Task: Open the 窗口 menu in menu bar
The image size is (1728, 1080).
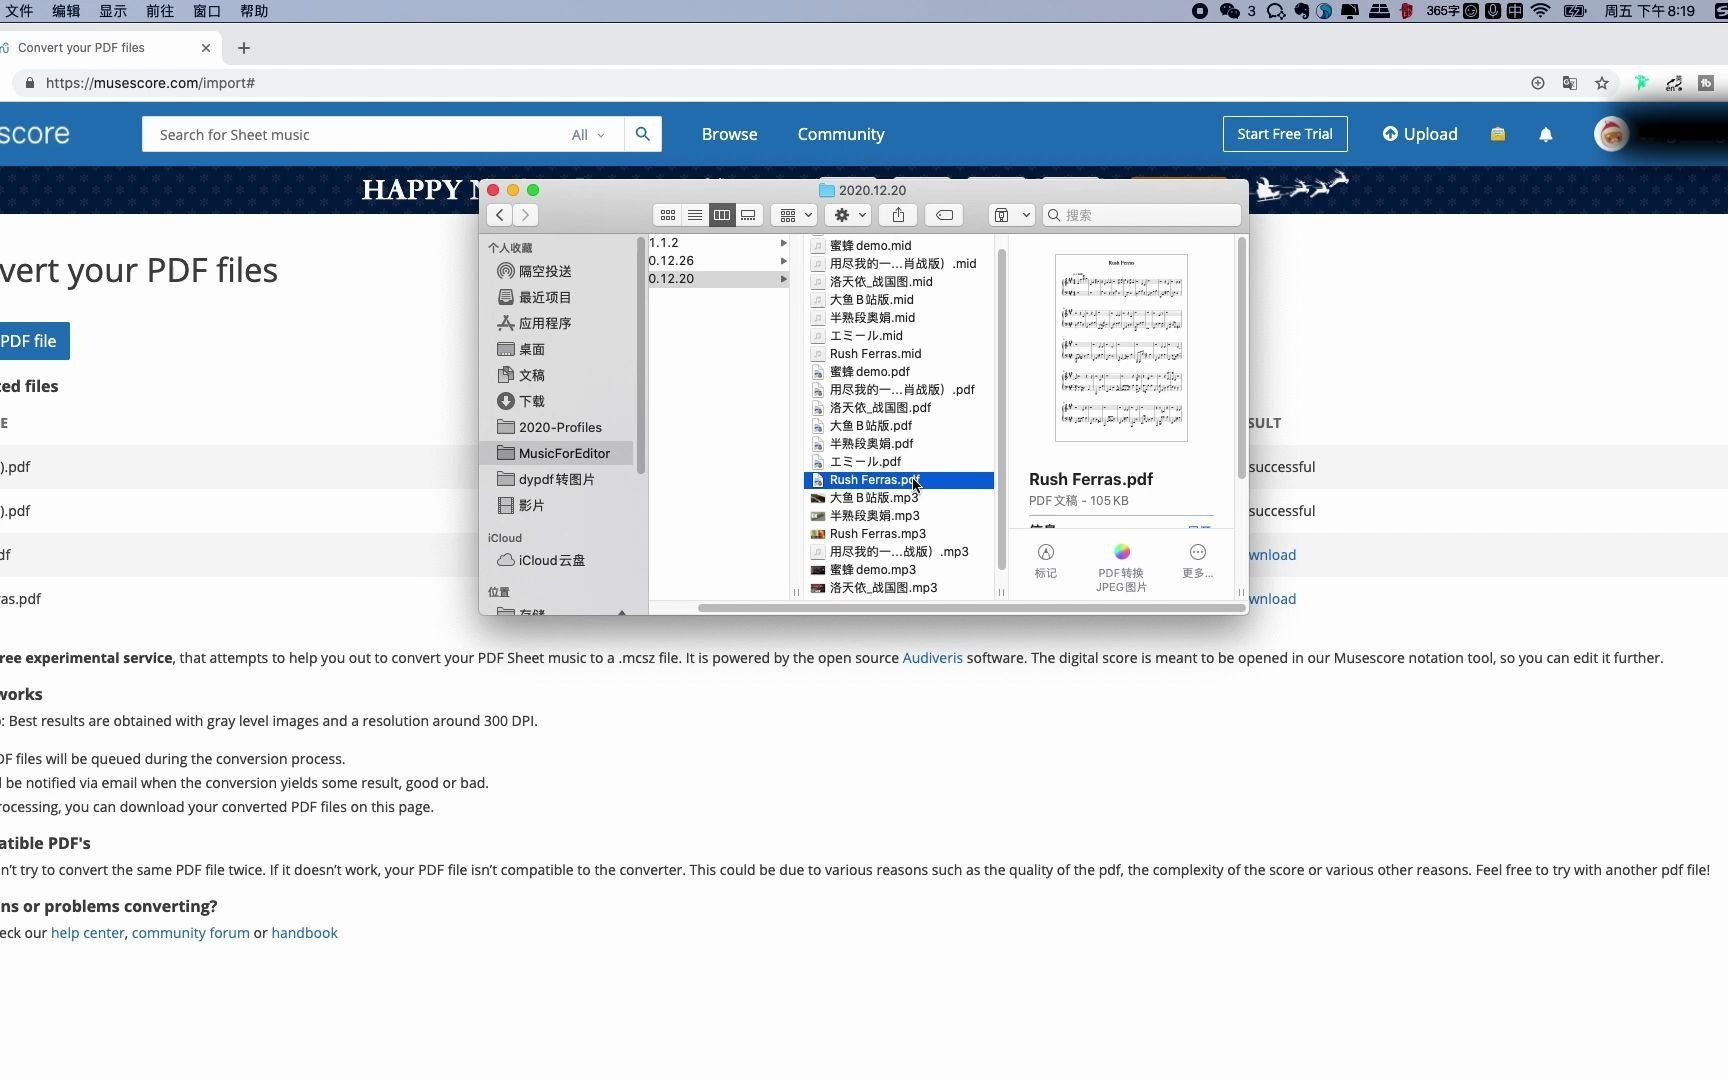Action: click(x=207, y=11)
